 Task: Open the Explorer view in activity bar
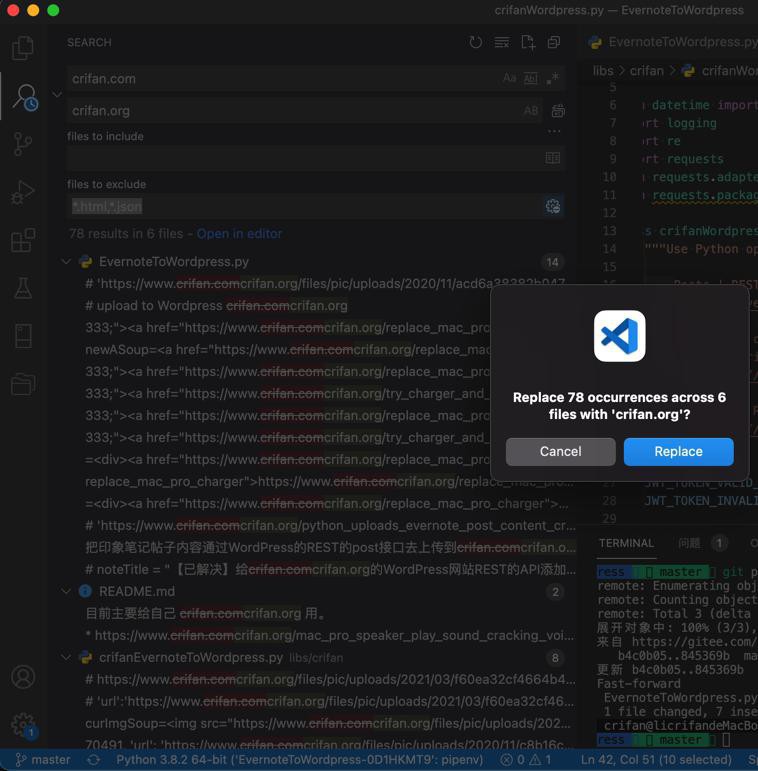pos(23,48)
